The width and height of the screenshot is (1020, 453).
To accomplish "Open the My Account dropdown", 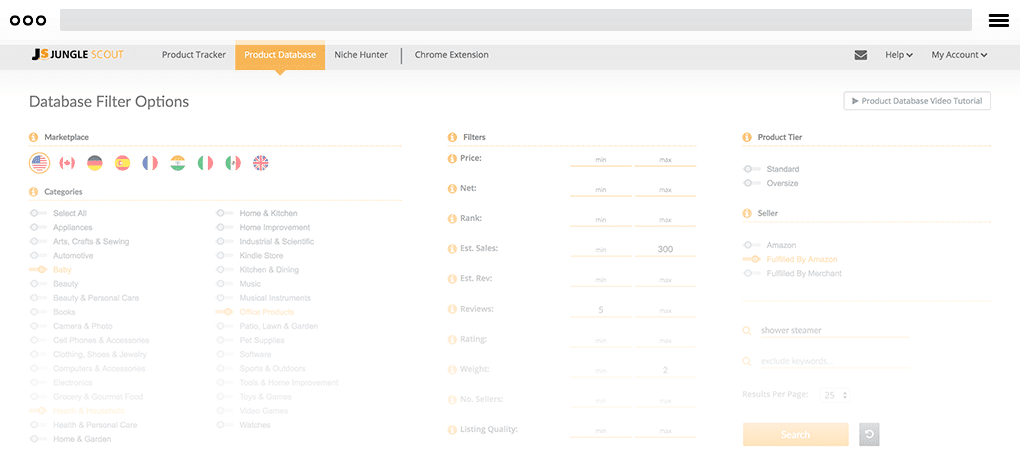I will click(x=959, y=55).
